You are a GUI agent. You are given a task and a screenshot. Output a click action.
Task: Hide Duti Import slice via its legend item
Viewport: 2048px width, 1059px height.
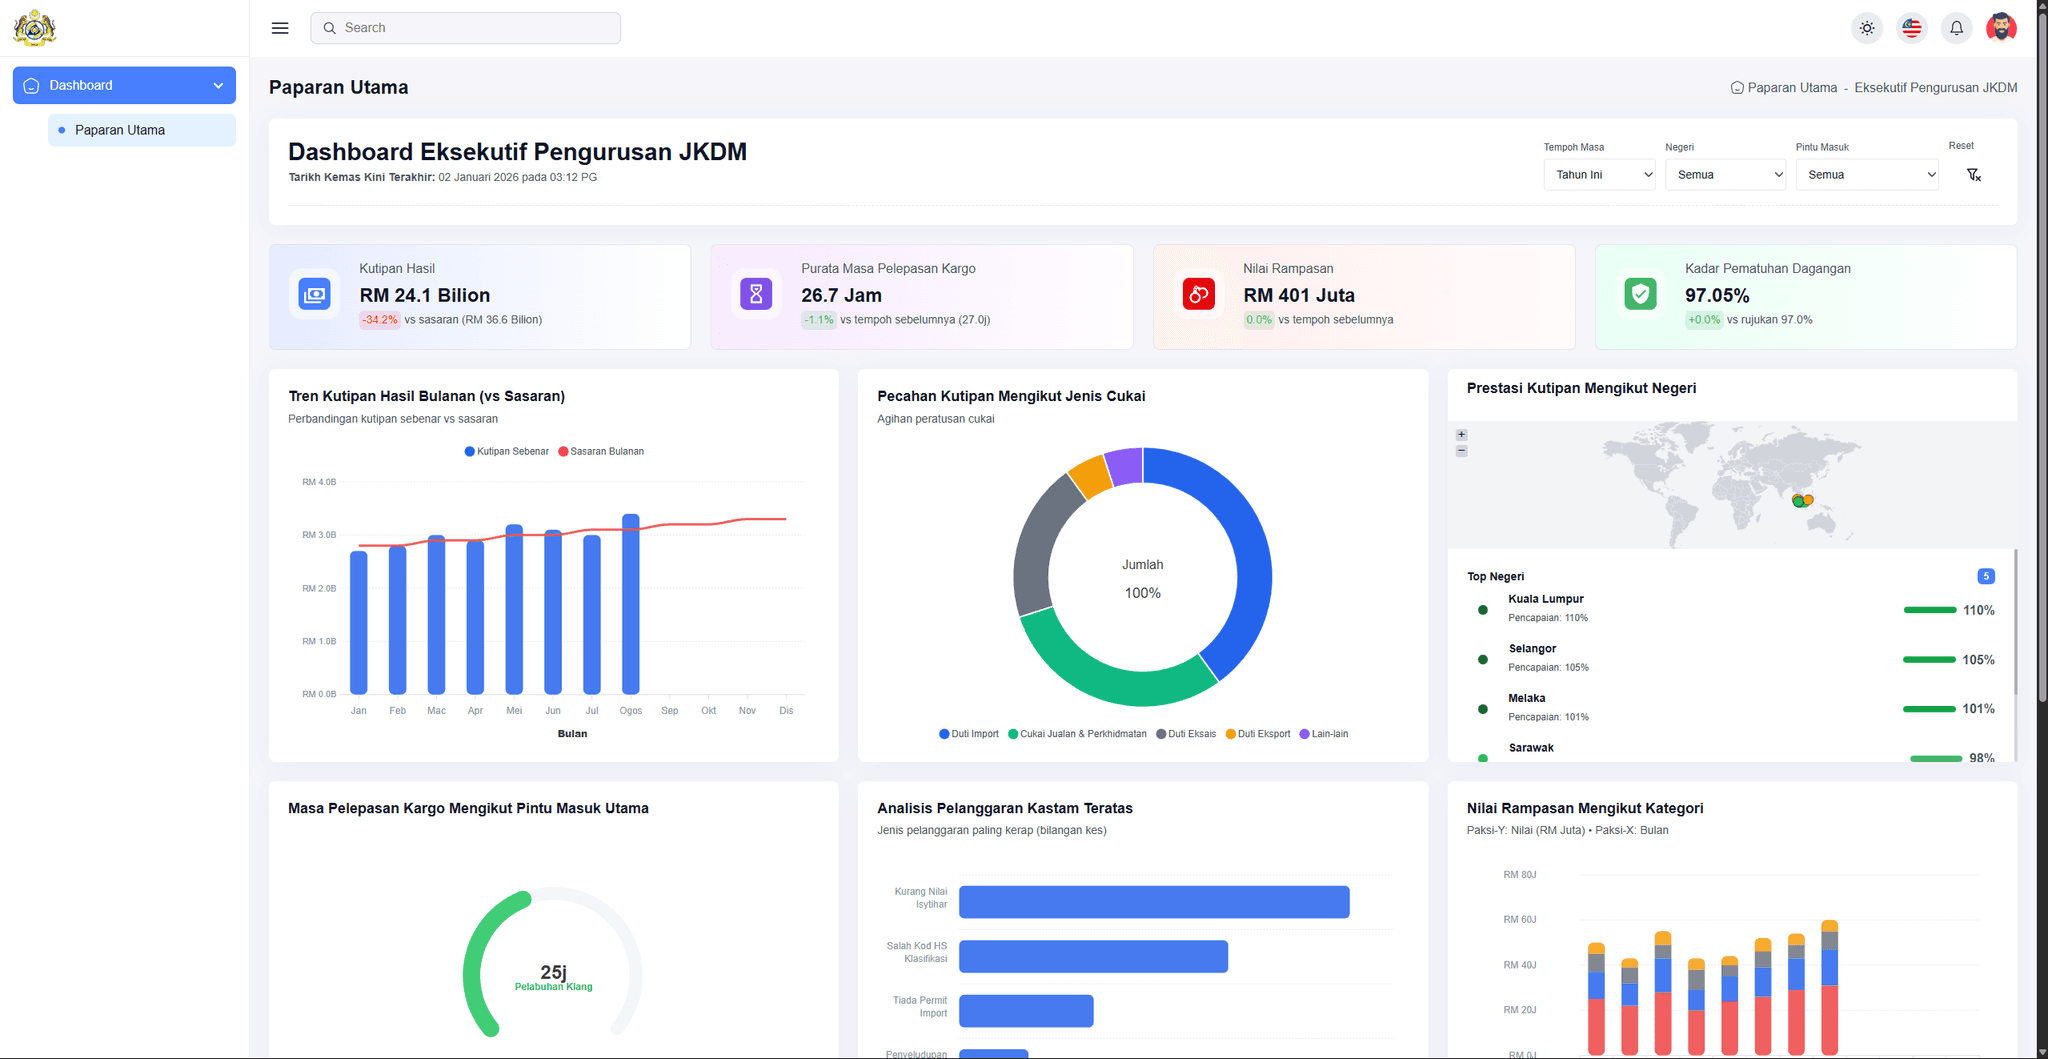click(x=968, y=733)
